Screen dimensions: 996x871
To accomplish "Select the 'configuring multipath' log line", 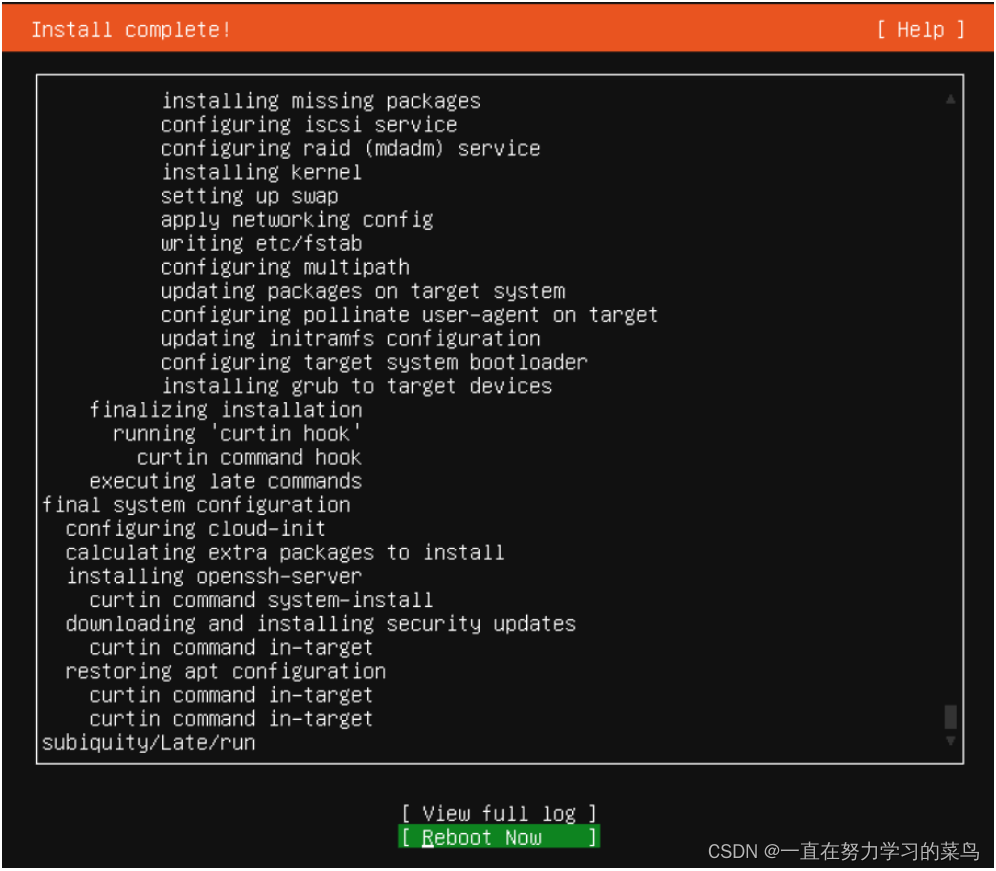I will pos(285,267).
